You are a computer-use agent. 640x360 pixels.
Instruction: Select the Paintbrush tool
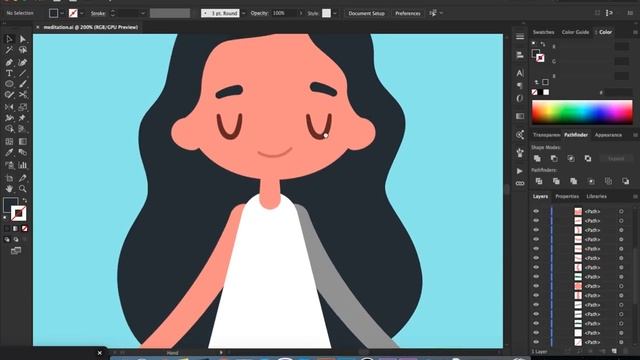[22, 84]
